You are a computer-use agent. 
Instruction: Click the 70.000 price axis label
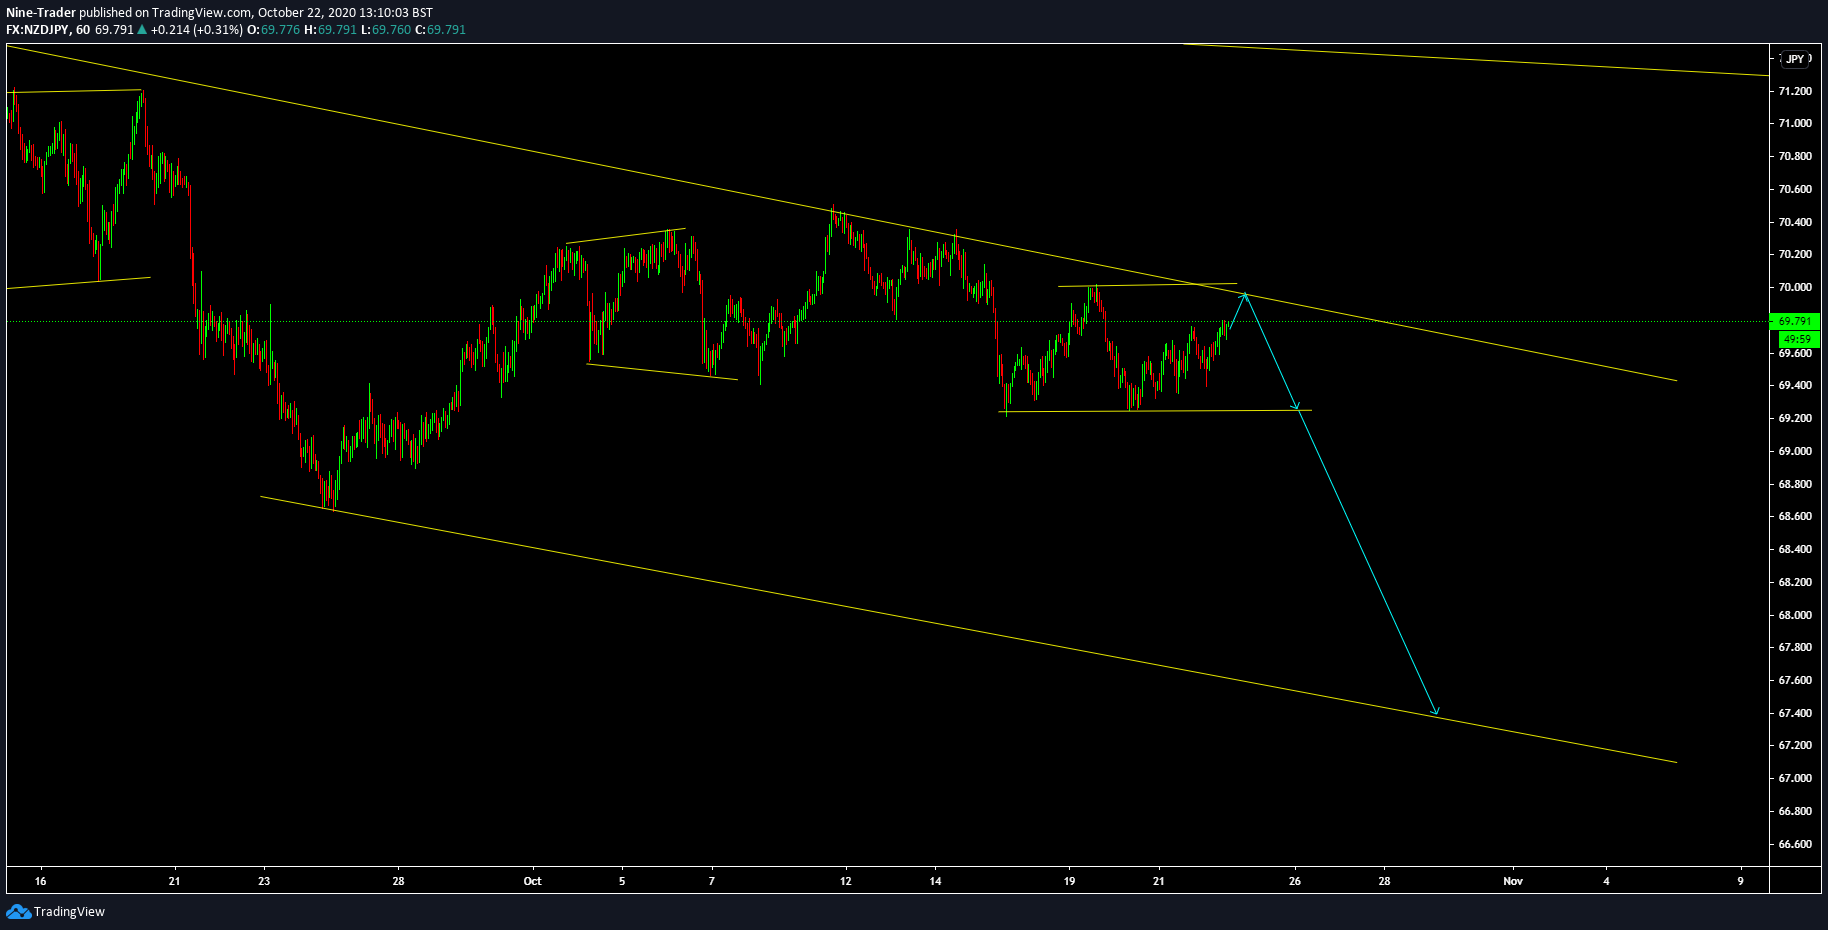point(1795,287)
